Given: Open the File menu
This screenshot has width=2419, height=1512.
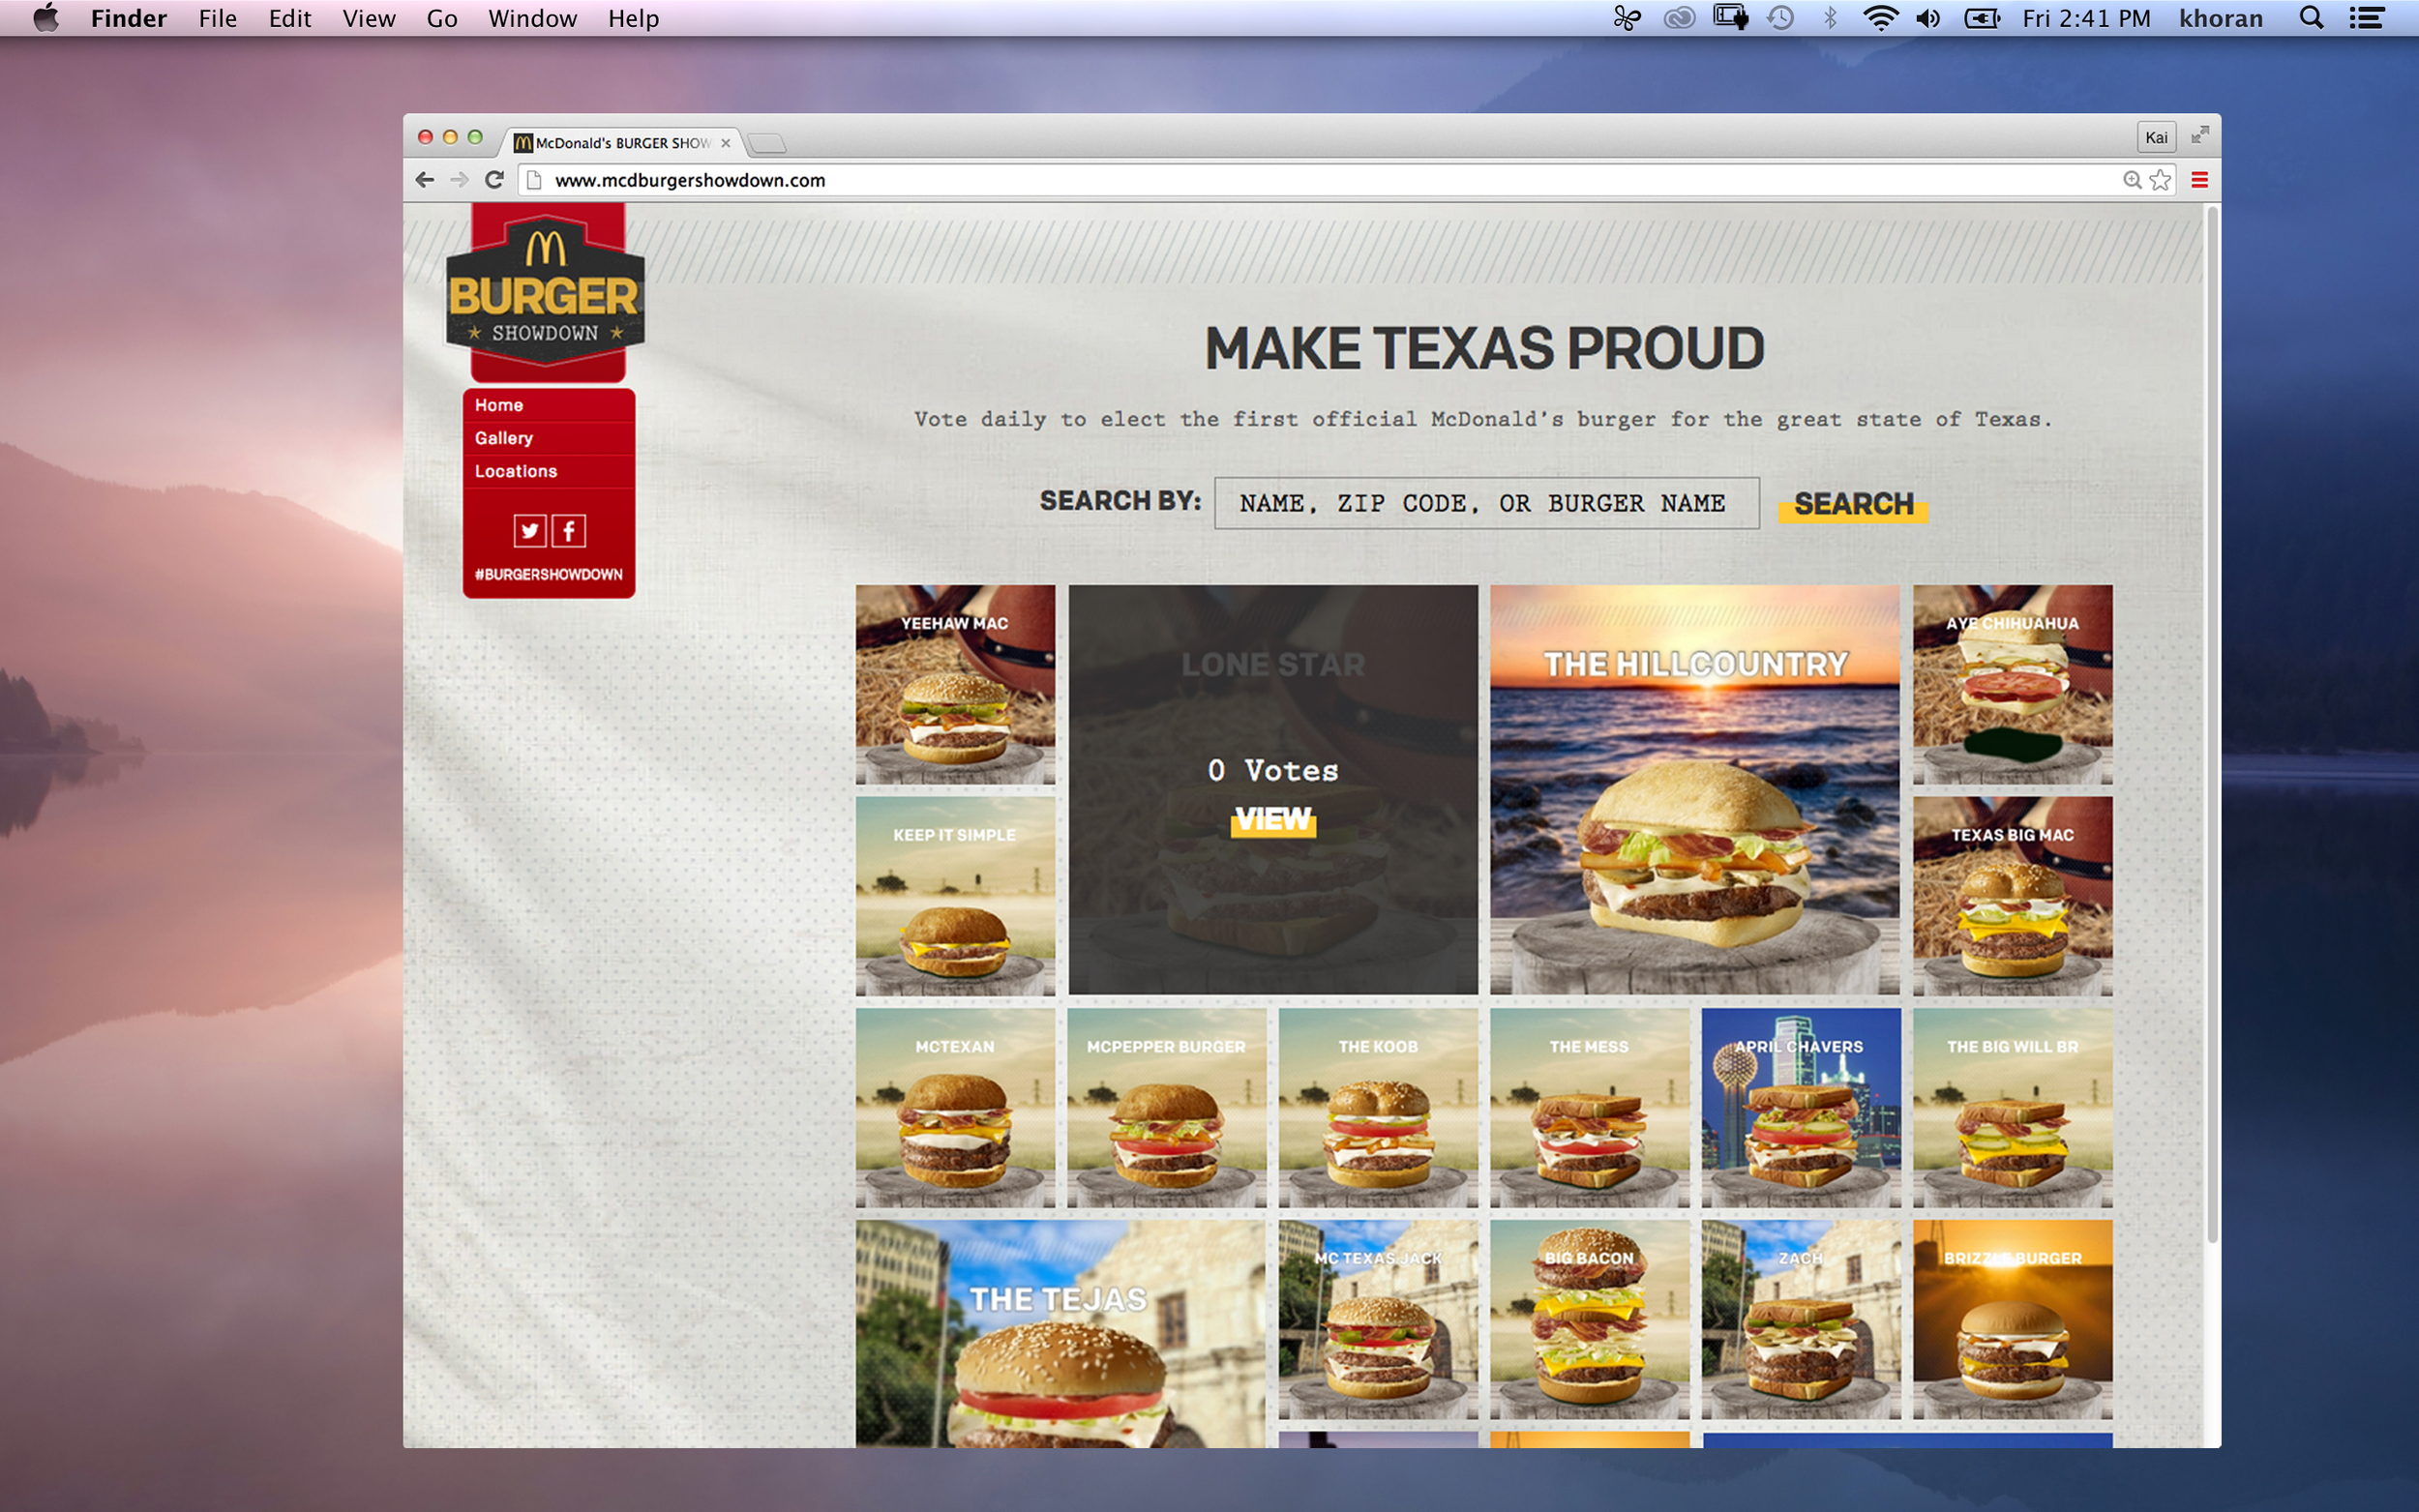Looking at the screenshot, I should pos(217,18).
